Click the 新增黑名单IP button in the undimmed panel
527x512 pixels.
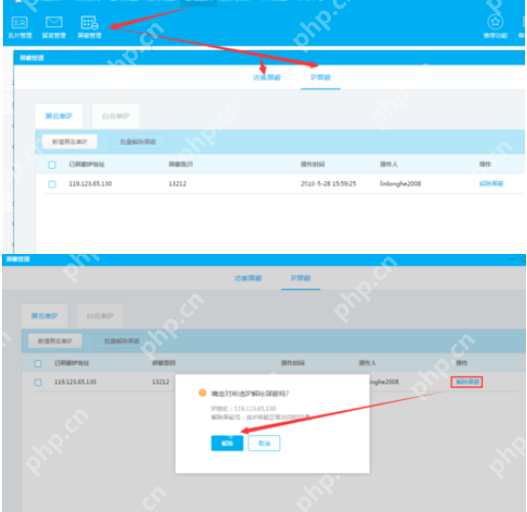(70, 142)
